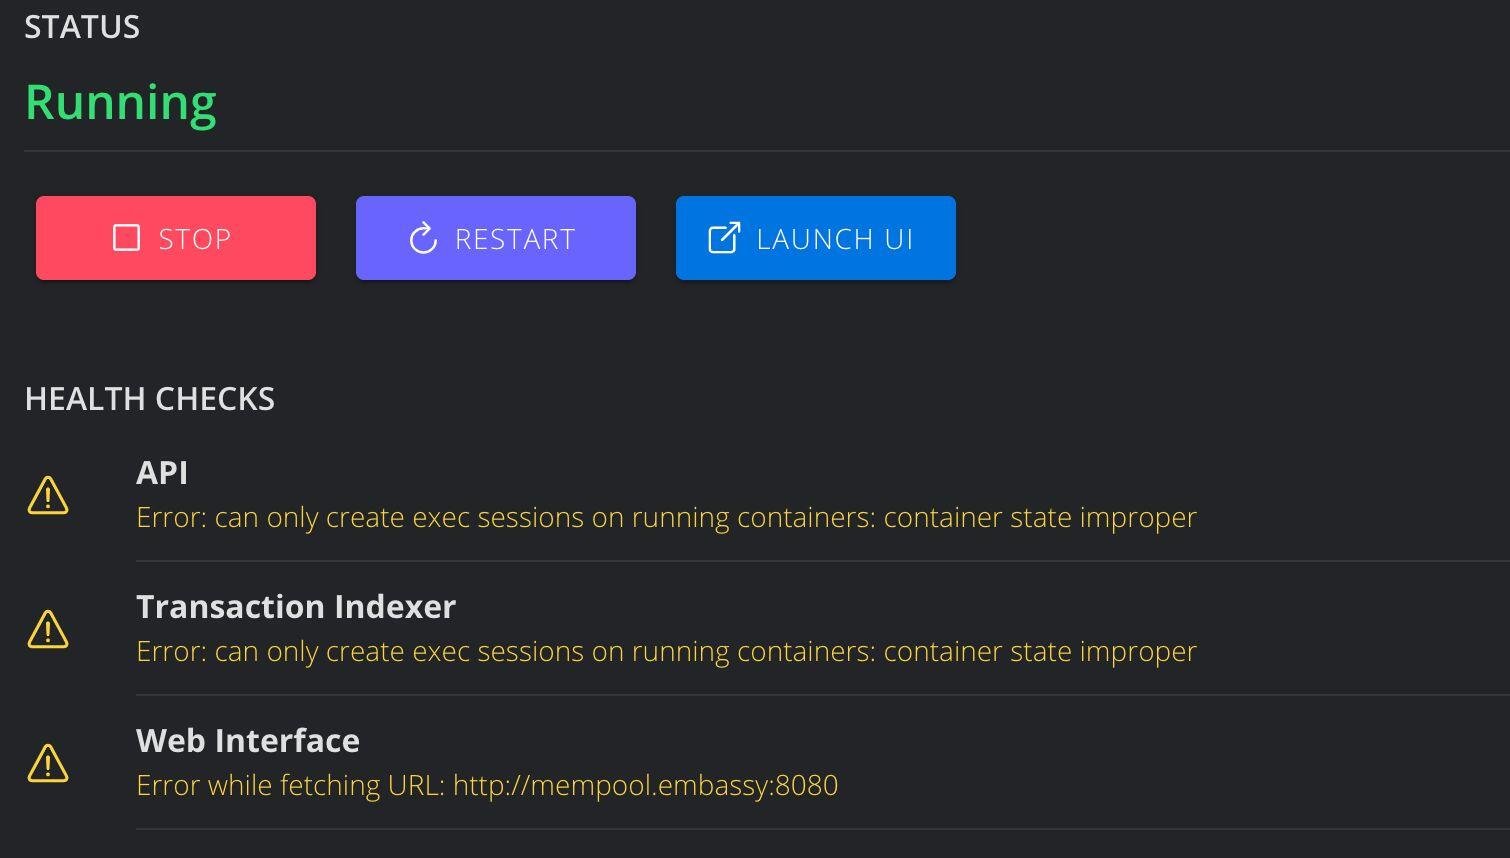The height and width of the screenshot is (858, 1510).
Task: Click the circular restart arrow icon
Action: (423, 239)
